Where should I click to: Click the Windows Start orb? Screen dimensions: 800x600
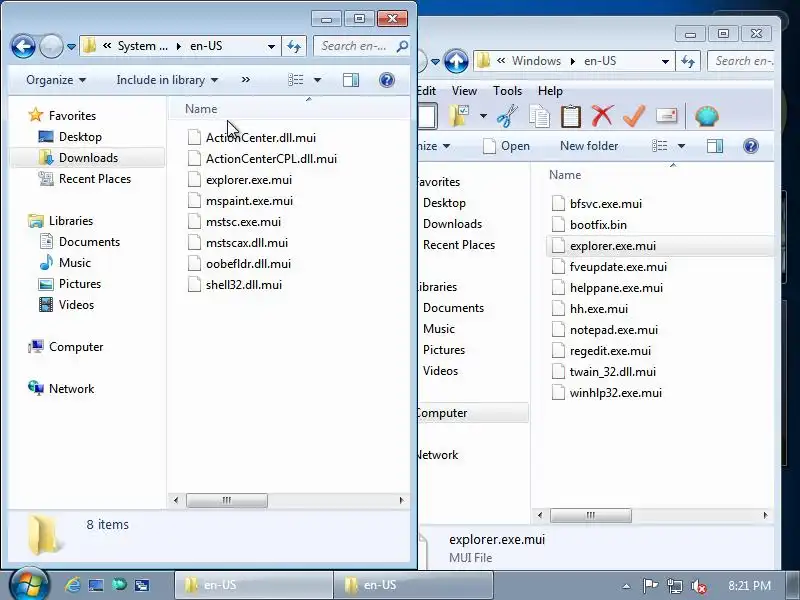coord(29,585)
